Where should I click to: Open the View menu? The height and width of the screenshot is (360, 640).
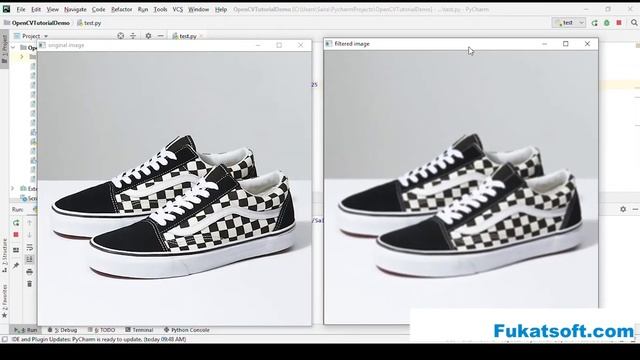point(52,9)
